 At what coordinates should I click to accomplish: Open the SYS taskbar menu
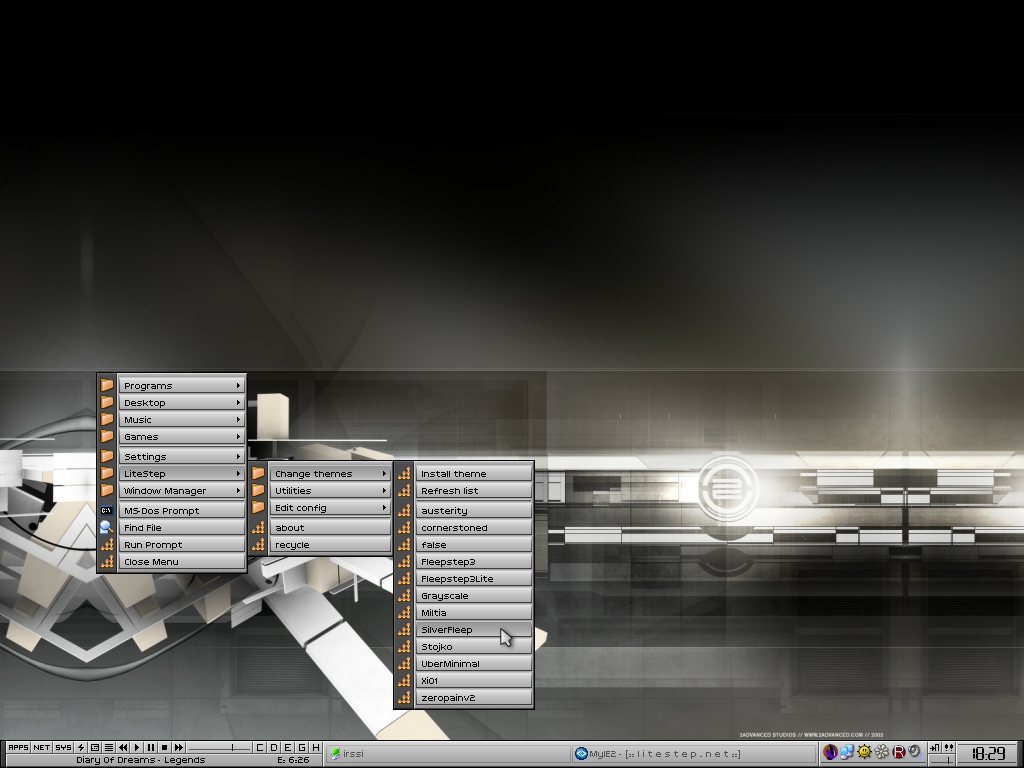coord(63,747)
